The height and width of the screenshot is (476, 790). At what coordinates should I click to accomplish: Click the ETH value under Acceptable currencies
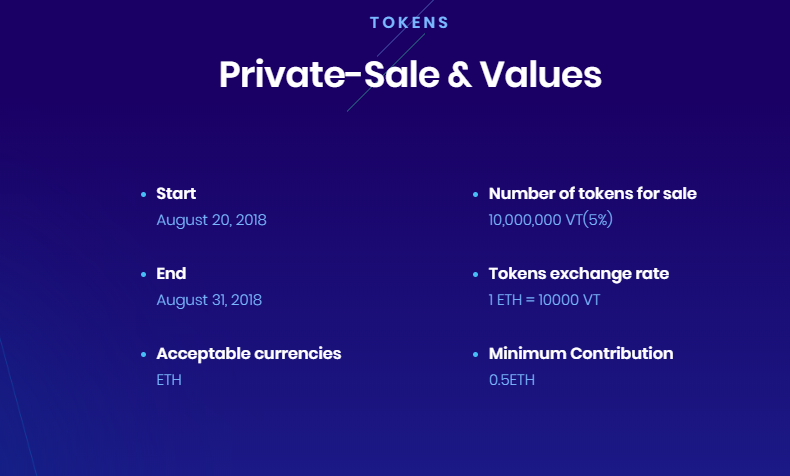point(169,380)
